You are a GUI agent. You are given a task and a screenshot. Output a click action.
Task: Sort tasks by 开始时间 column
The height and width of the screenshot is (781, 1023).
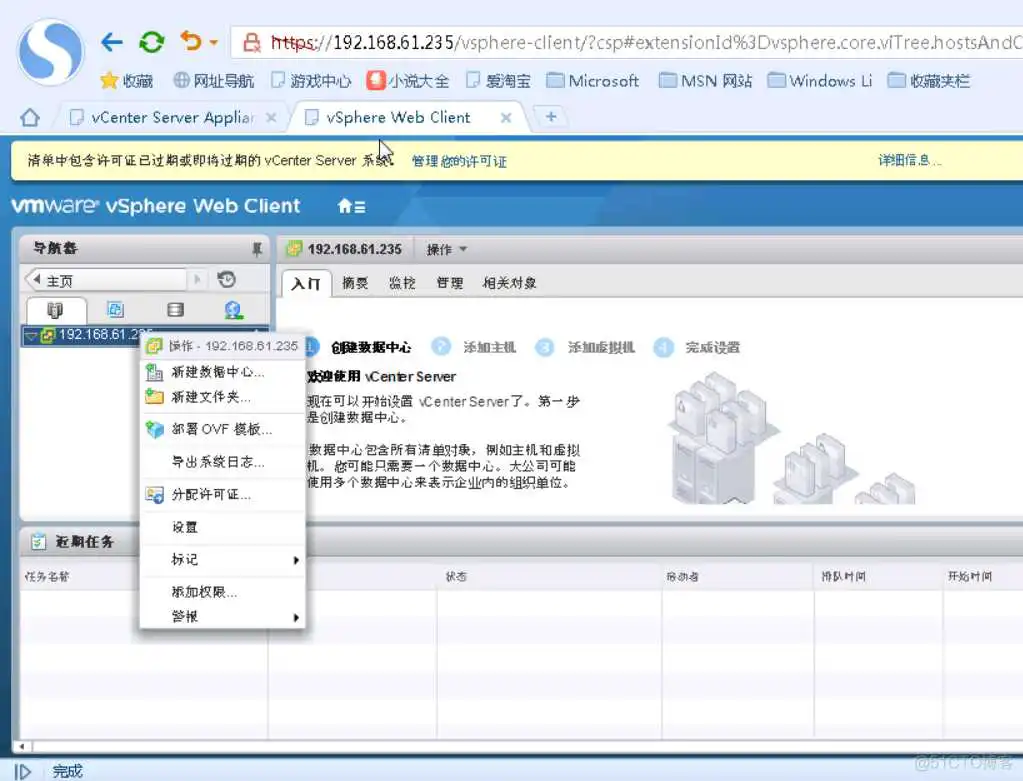[x=970, y=577]
